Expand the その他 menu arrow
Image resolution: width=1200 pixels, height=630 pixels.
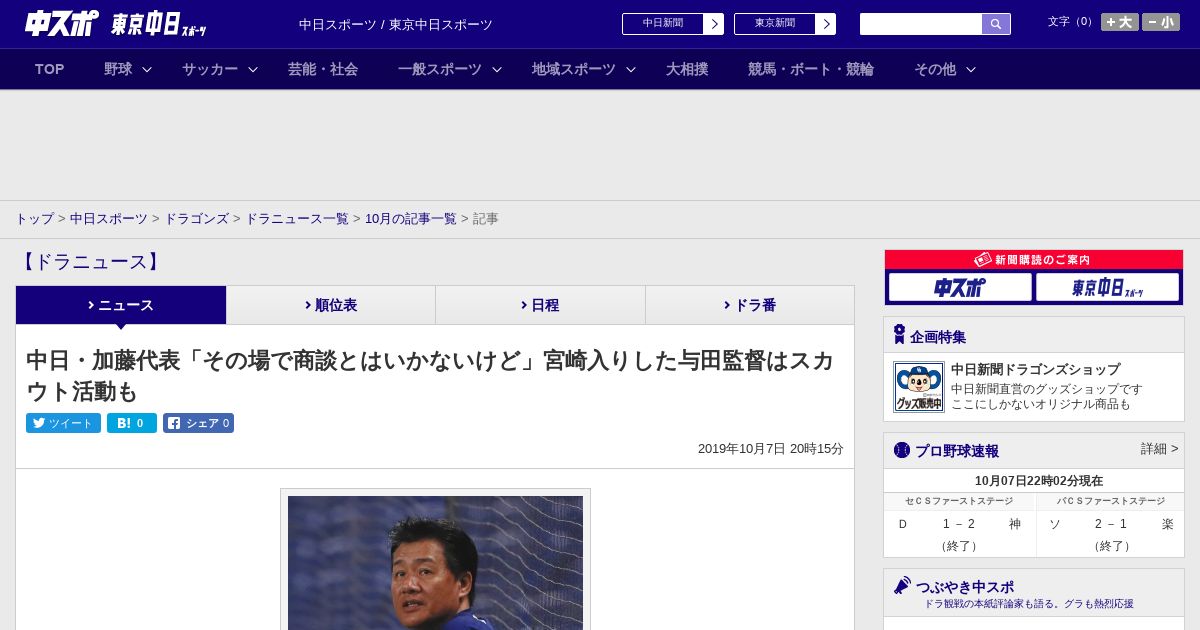pyautogui.click(x=971, y=70)
